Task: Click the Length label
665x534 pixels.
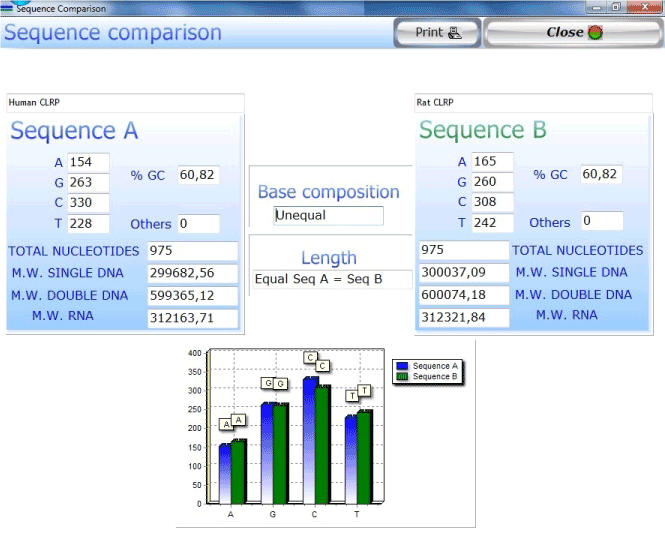Action: click(329, 258)
